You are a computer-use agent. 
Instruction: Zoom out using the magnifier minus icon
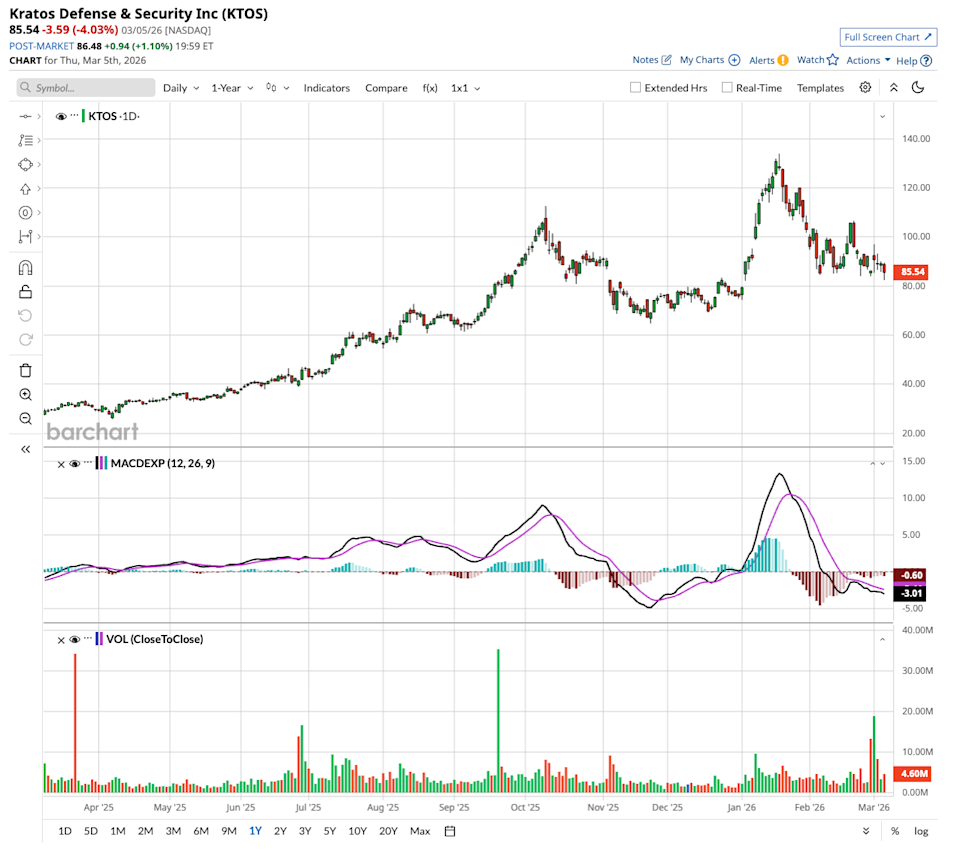(x=26, y=418)
